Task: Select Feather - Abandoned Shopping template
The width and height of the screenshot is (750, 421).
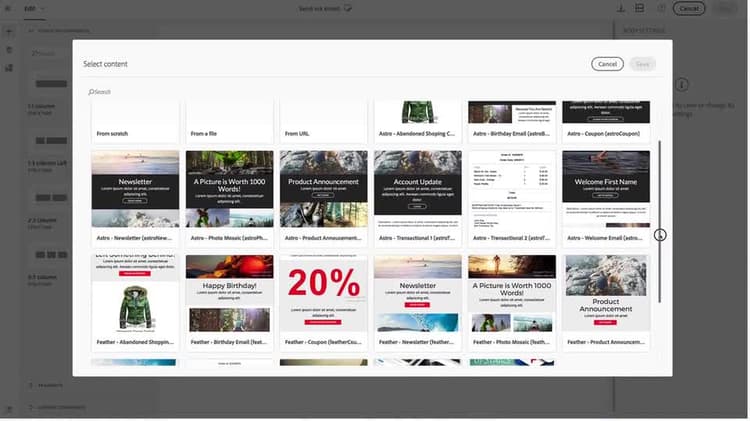Action: [x=135, y=302]
